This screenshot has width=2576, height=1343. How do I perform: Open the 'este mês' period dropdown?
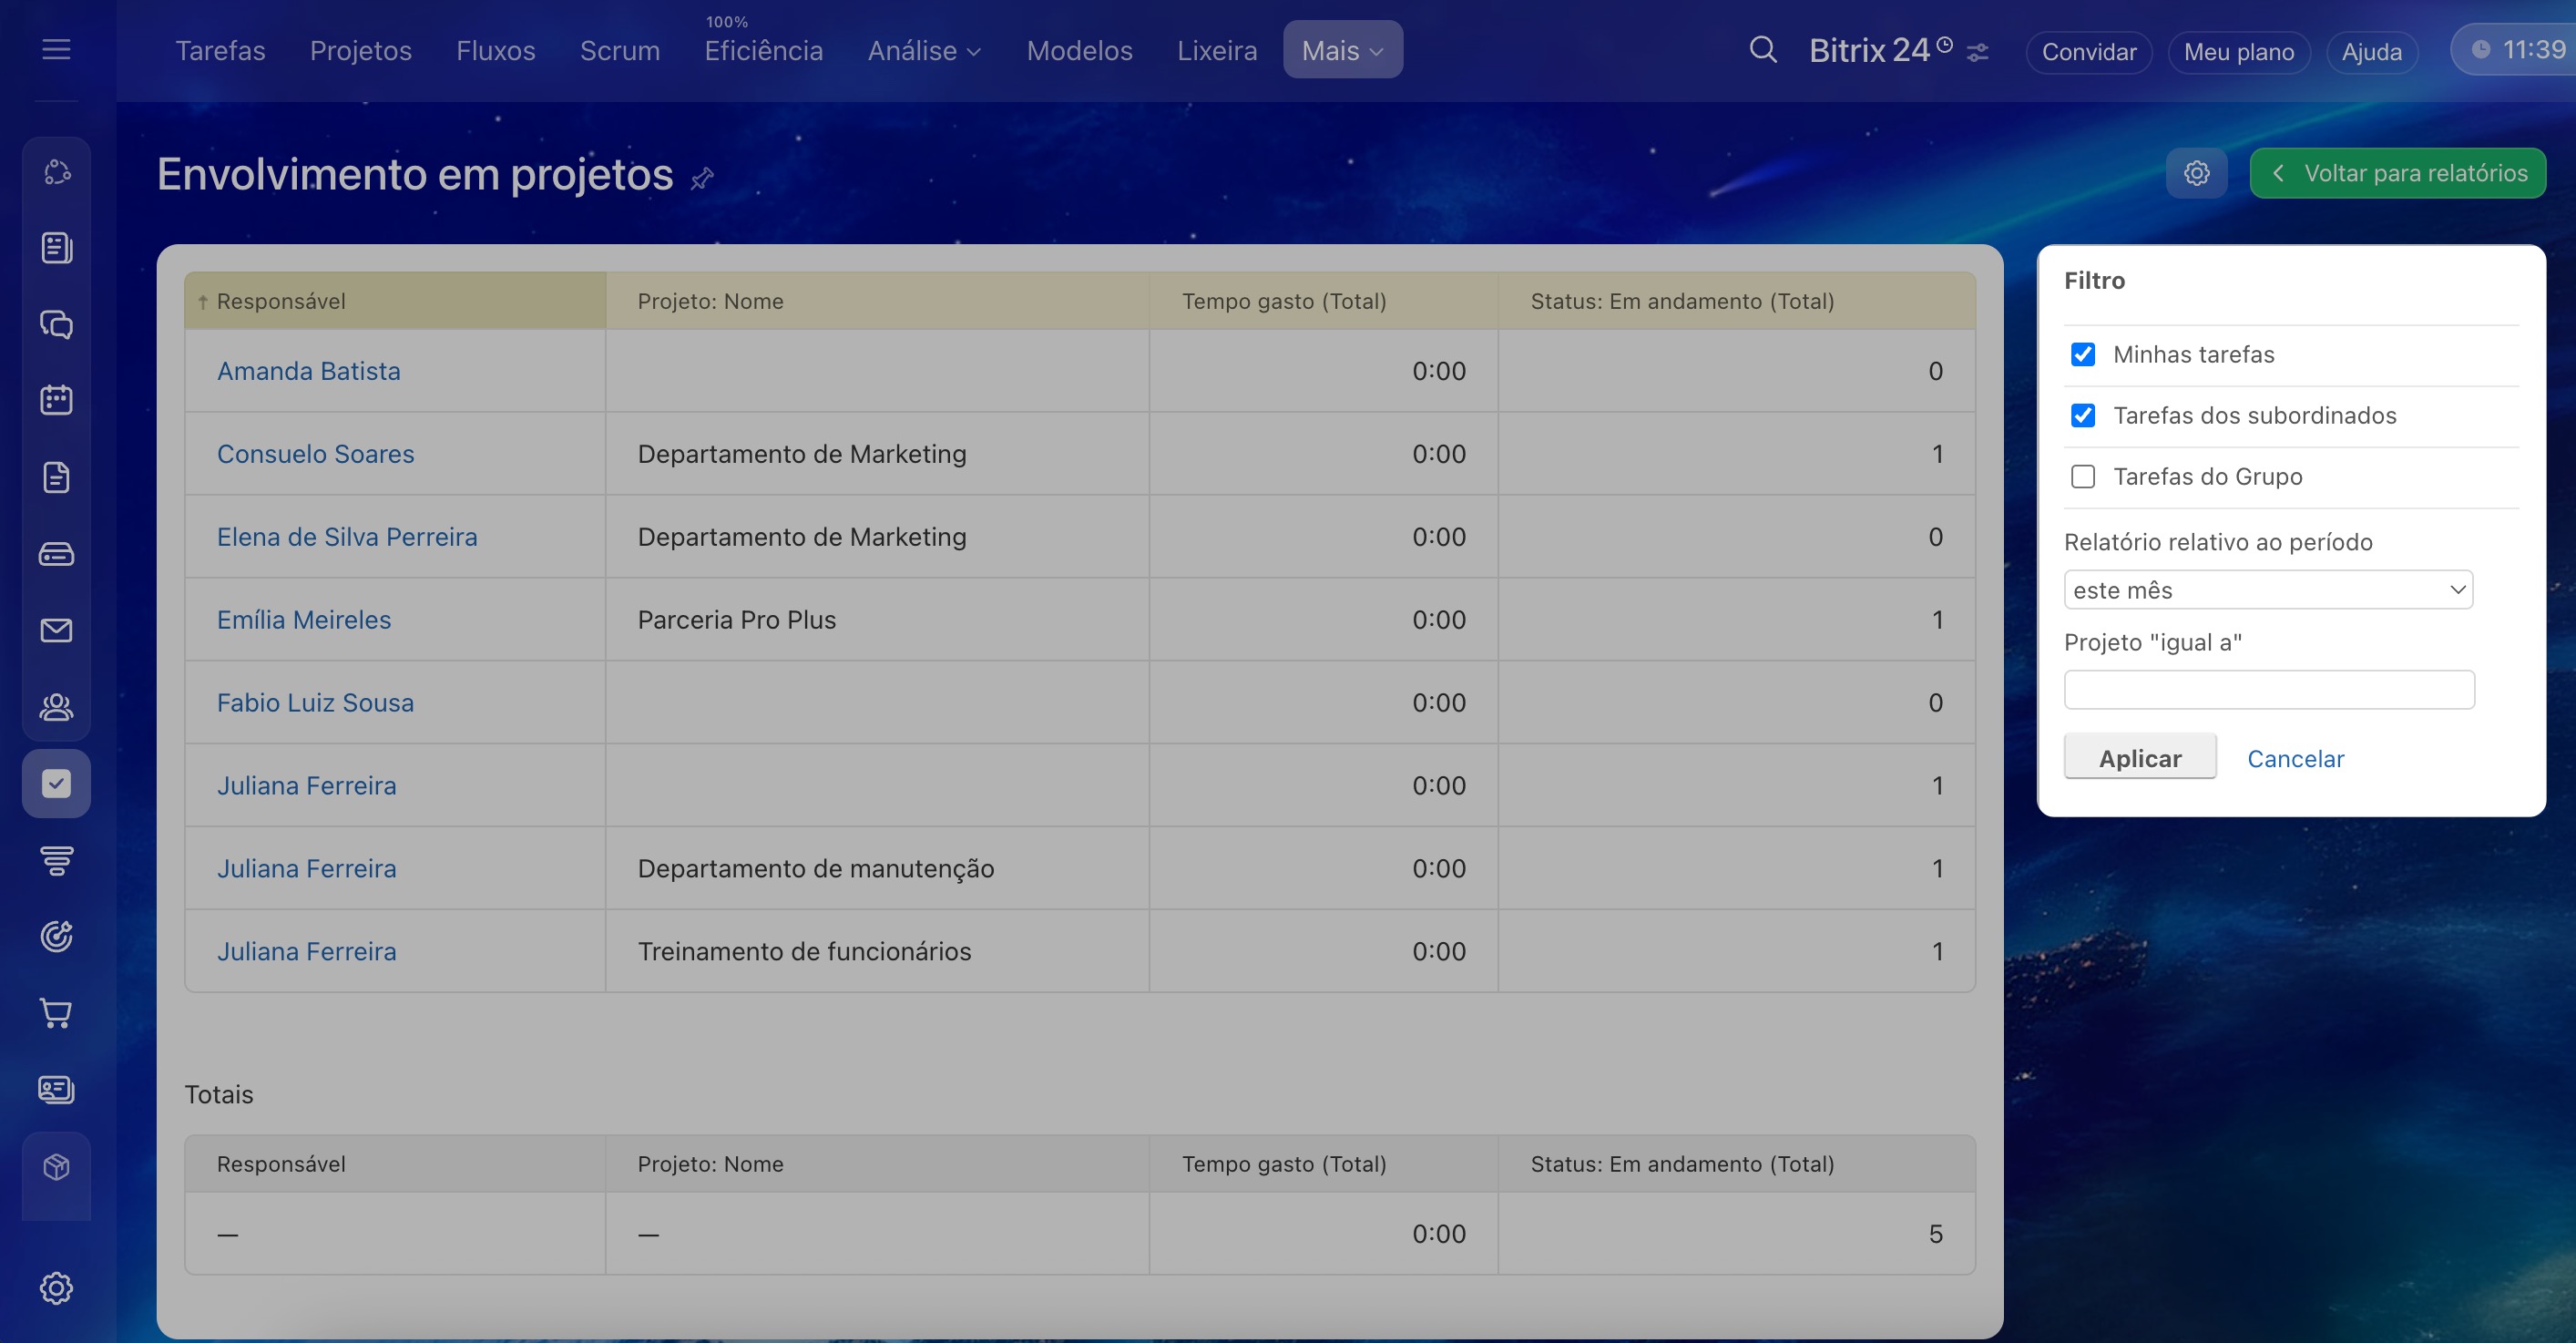click(2267, 590)
